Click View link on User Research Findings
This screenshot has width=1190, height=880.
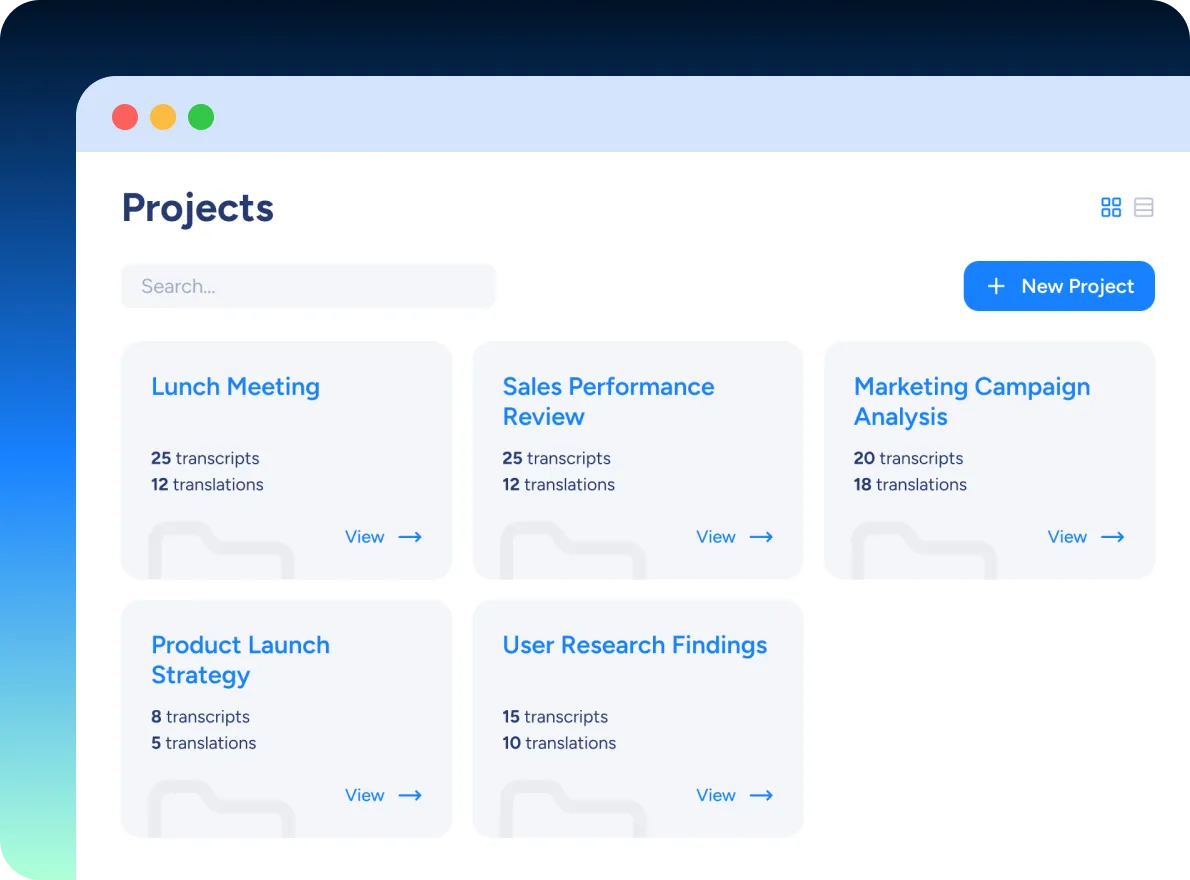(x=715, y=796)
